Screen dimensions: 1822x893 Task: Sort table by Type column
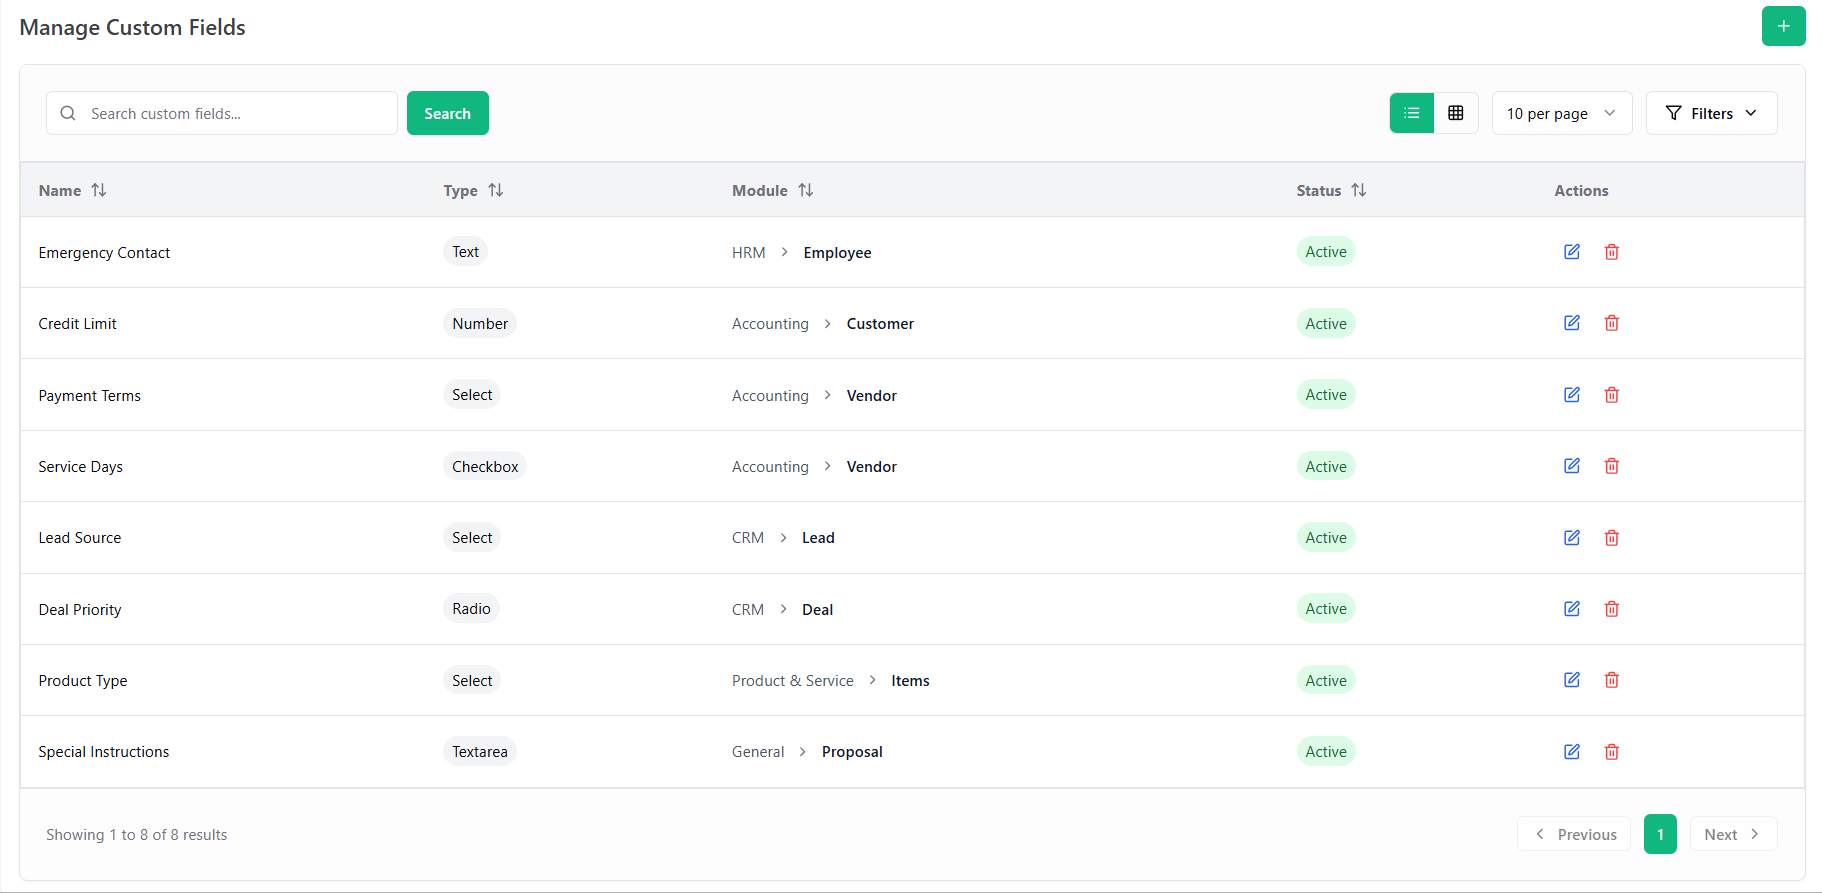pos(473,190)
